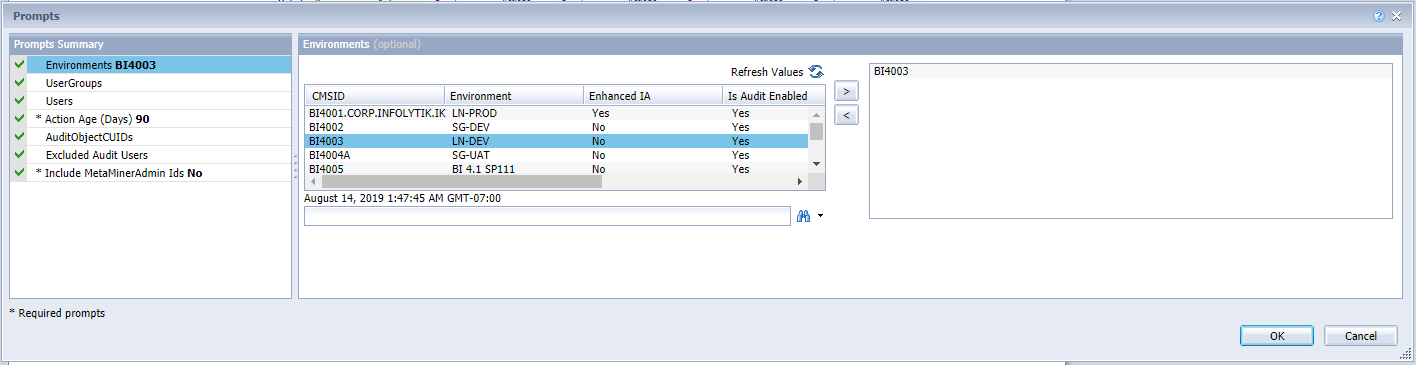1416x365 pixels.
Task: Sort by Environment column header
Action: coord(514,96)
